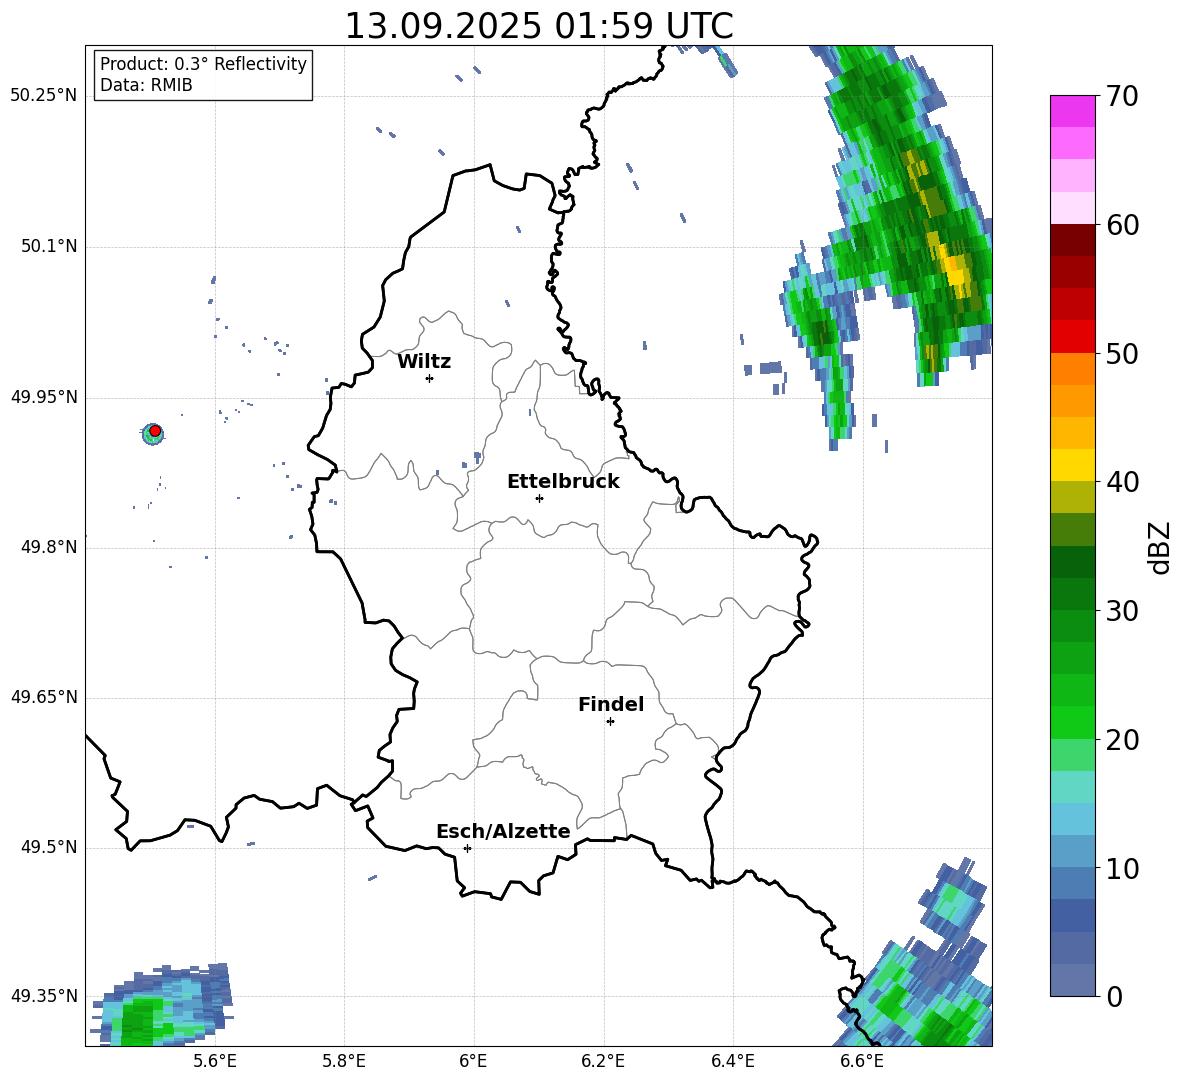Click the dBZ colorbar axis label
The width and height of the screenshot is (1184, 1081).
(x=1160, y=547)
